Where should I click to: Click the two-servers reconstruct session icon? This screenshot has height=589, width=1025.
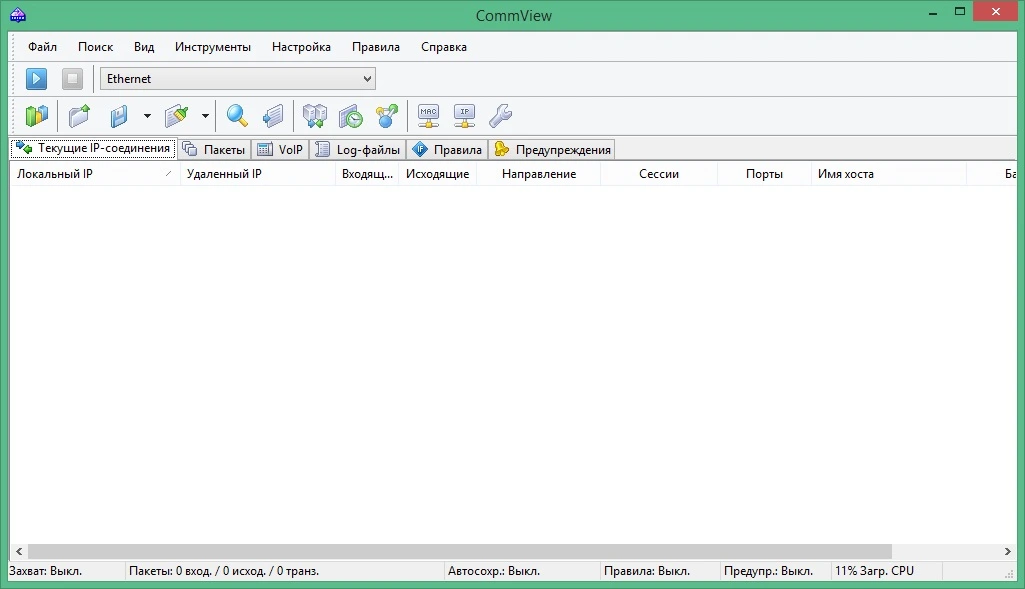pos(314,116)
